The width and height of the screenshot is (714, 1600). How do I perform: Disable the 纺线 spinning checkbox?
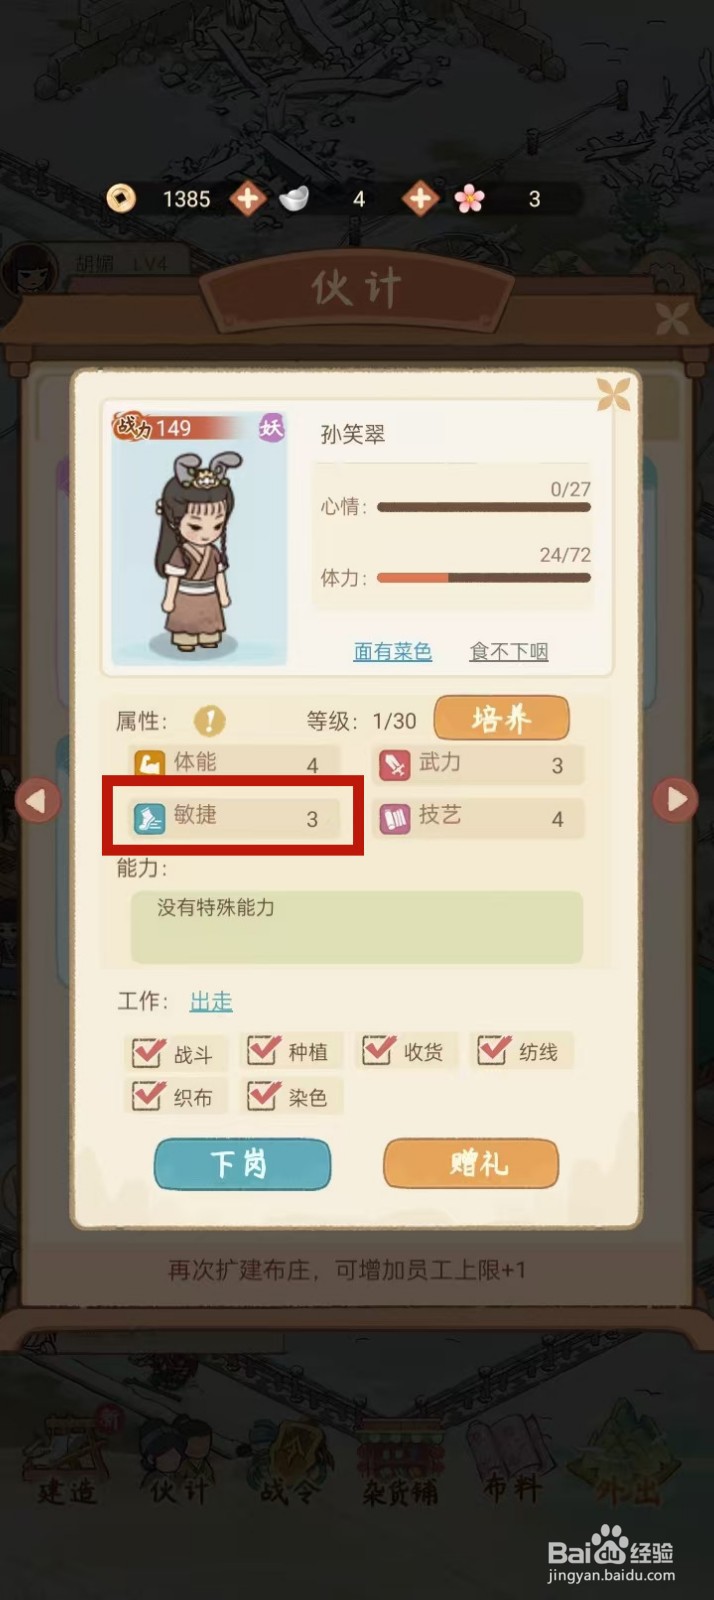pos(493,1050)
